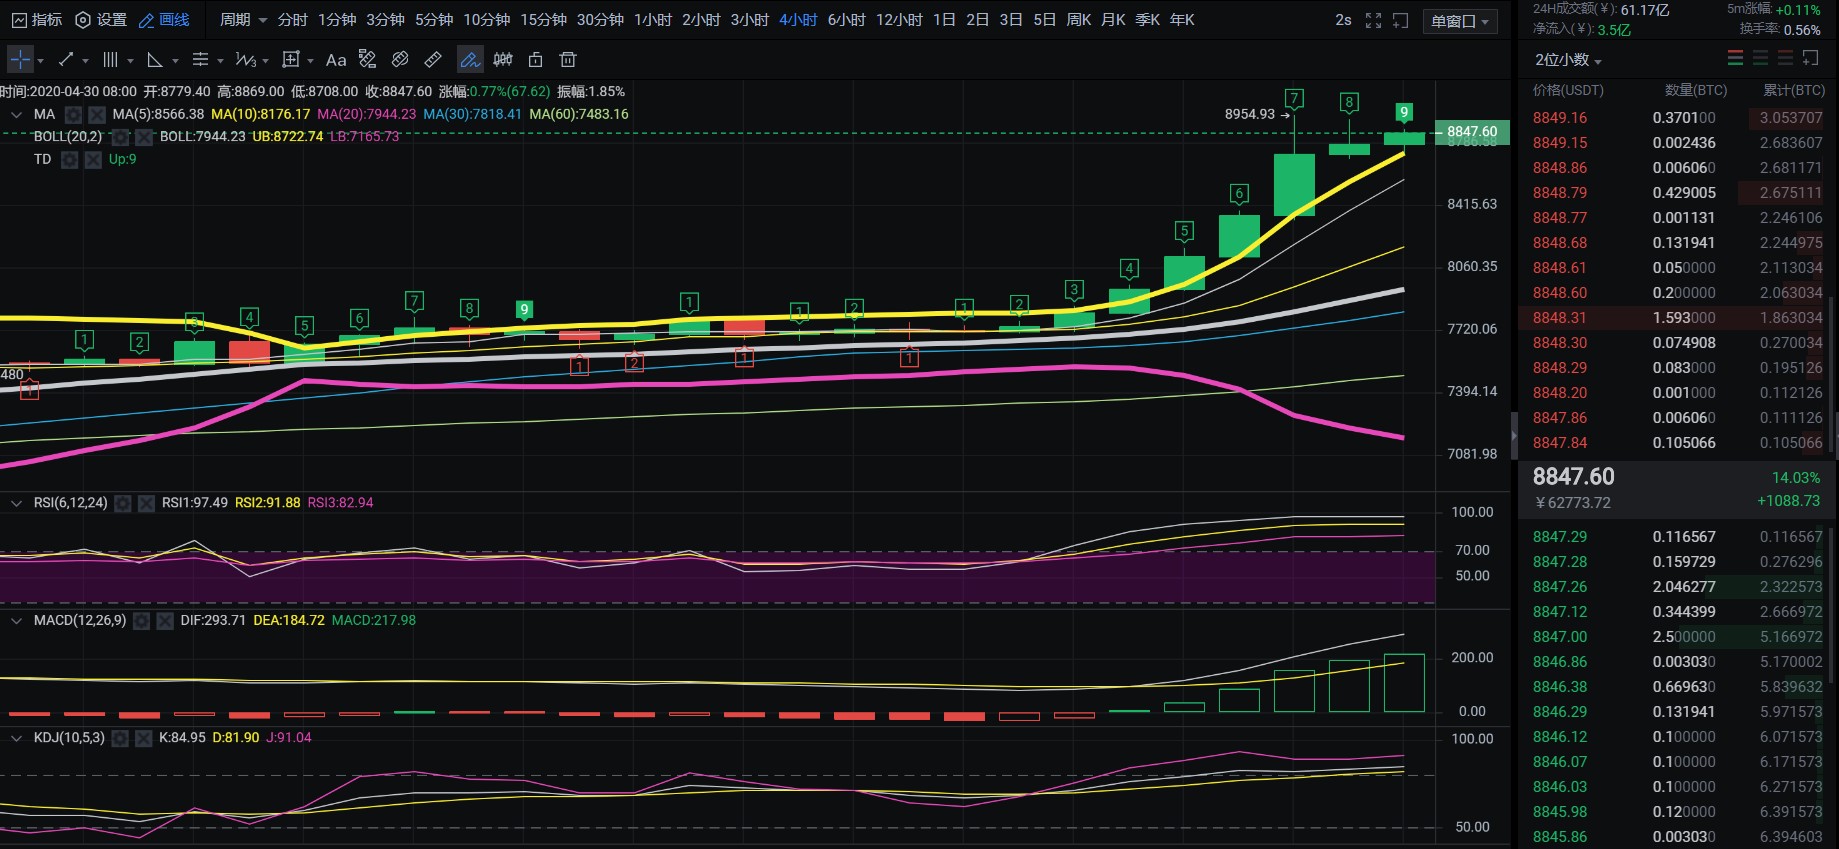Select the 30分钟 timeframe
Image resolution: width=1839 pixels, height=849 pixels.
point(600,20)
